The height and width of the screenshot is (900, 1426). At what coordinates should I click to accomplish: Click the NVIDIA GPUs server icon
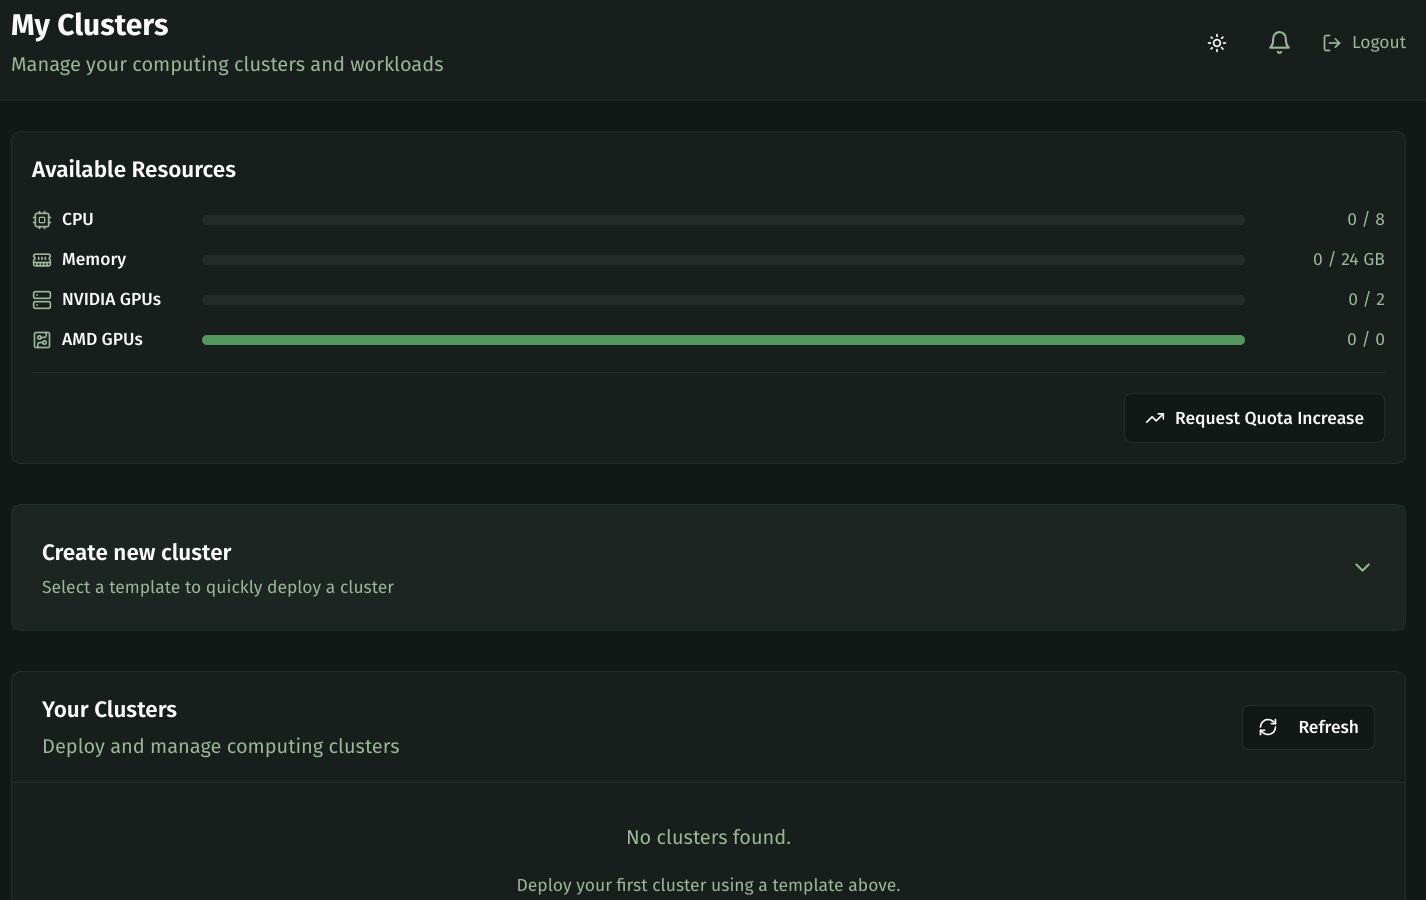pyautogui.click(x=42, y=300)
